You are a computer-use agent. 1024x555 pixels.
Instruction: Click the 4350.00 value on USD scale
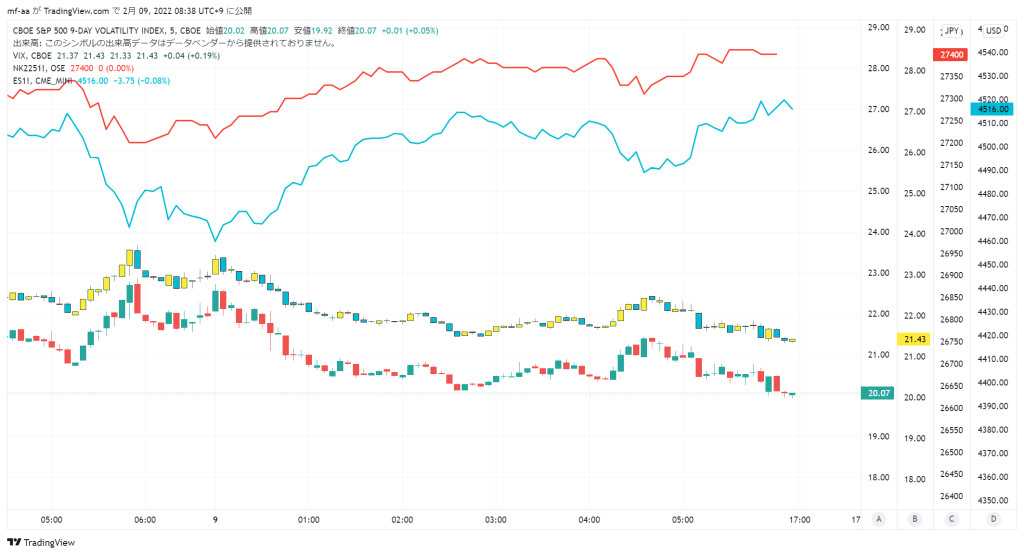pyautogui.click(x=993, y=500)
